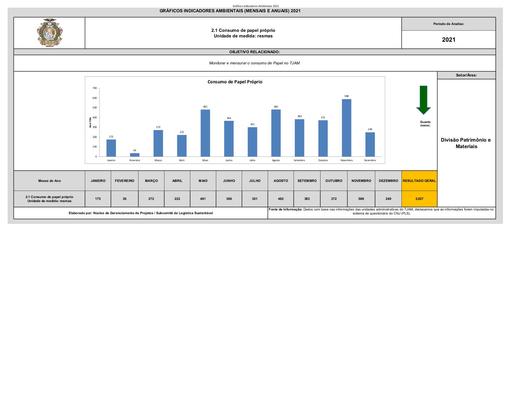Click the tallest bar for November
The width and height of the screenshot is (512, 395).
click(x=347, y=128)
